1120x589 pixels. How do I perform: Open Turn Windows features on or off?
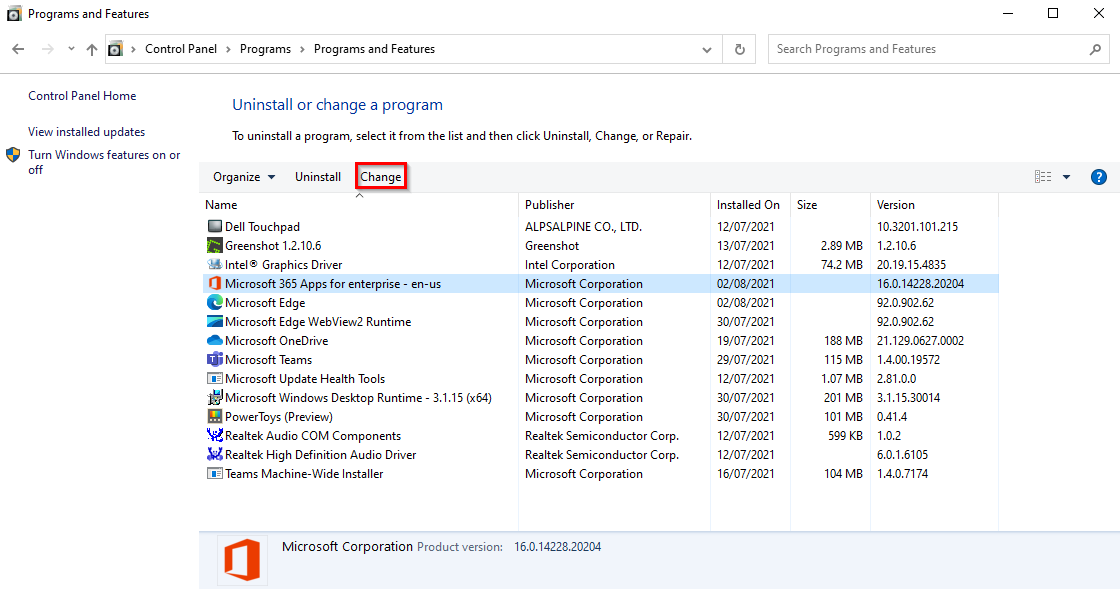[x=104, y=162]
